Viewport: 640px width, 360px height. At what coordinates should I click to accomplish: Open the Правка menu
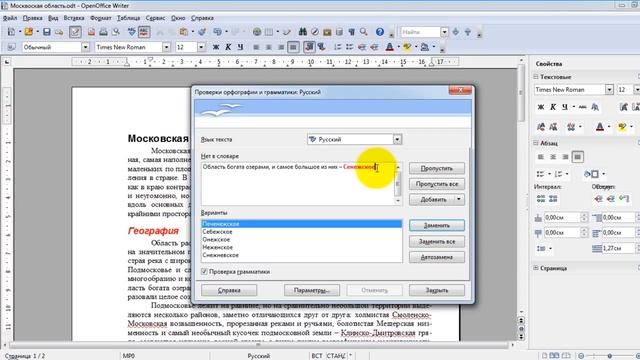coord(32,18)
